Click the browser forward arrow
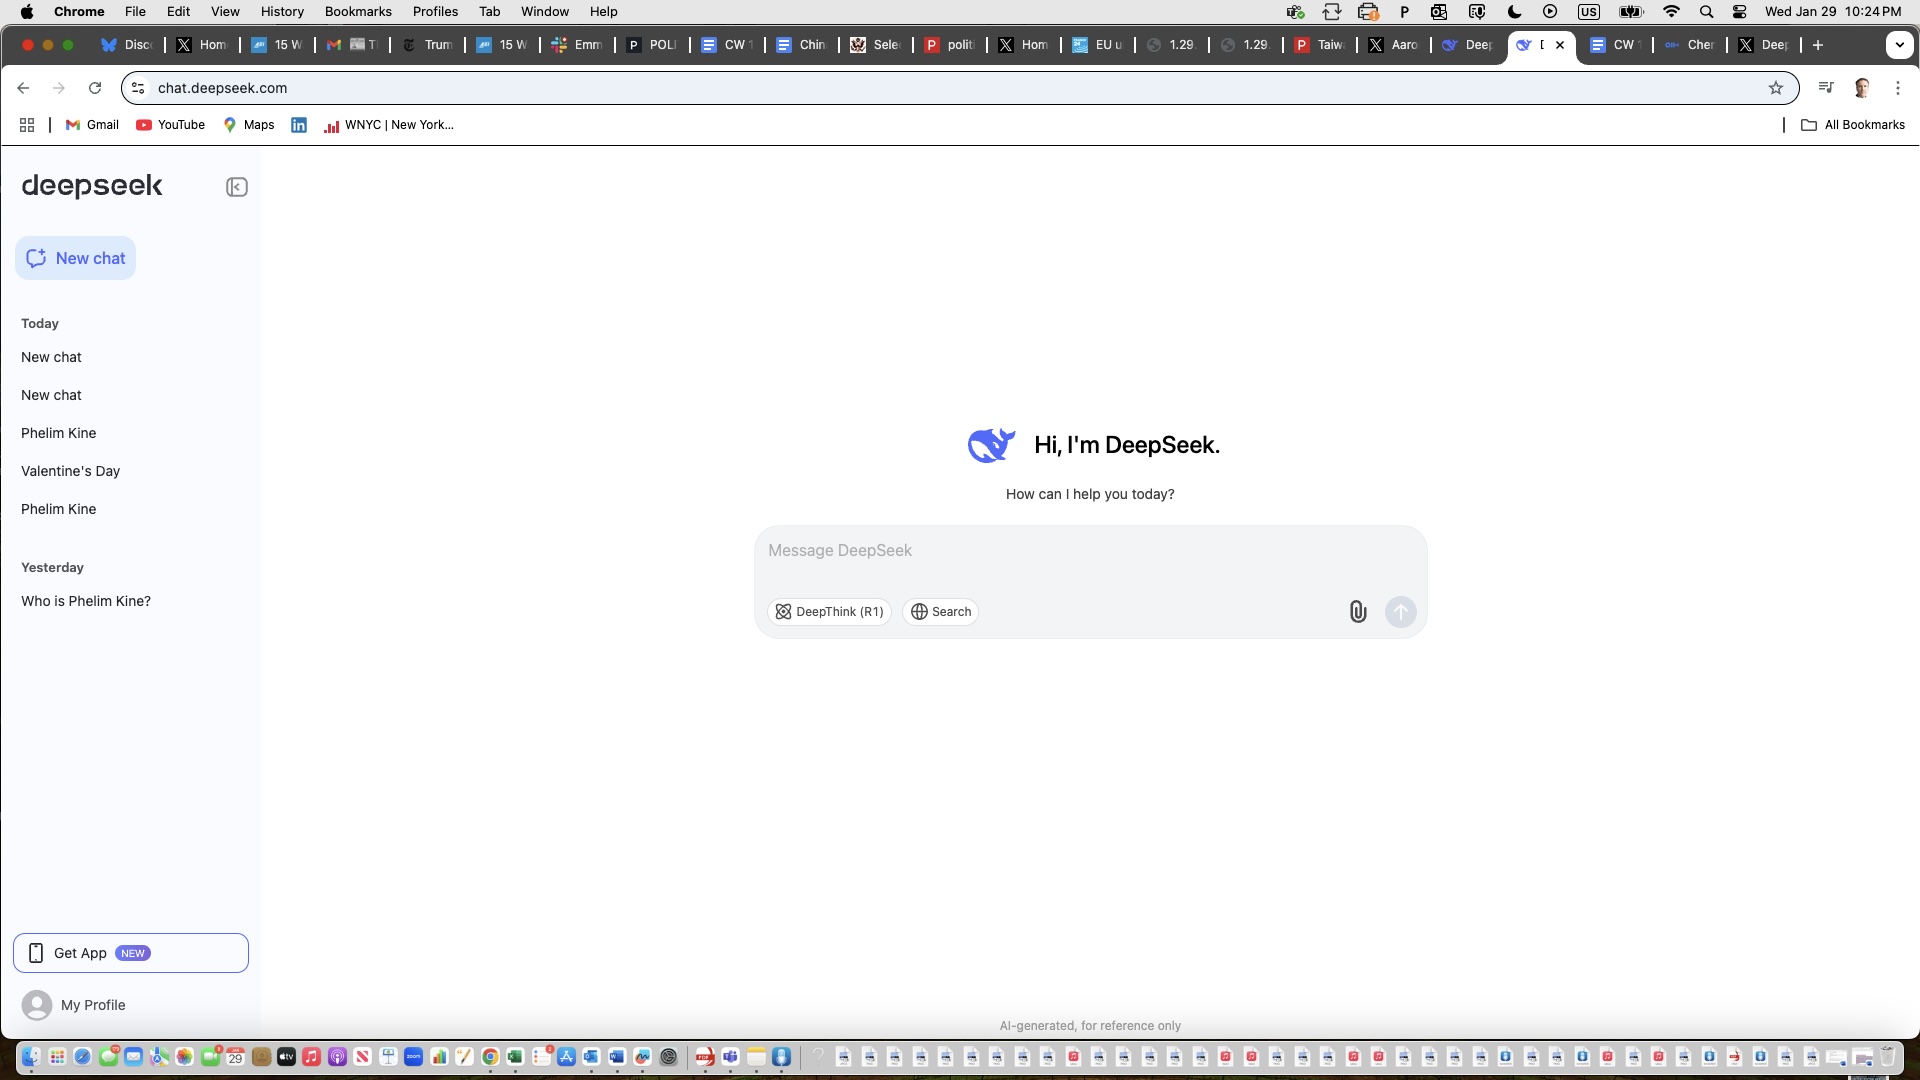 tap(59, 88)
